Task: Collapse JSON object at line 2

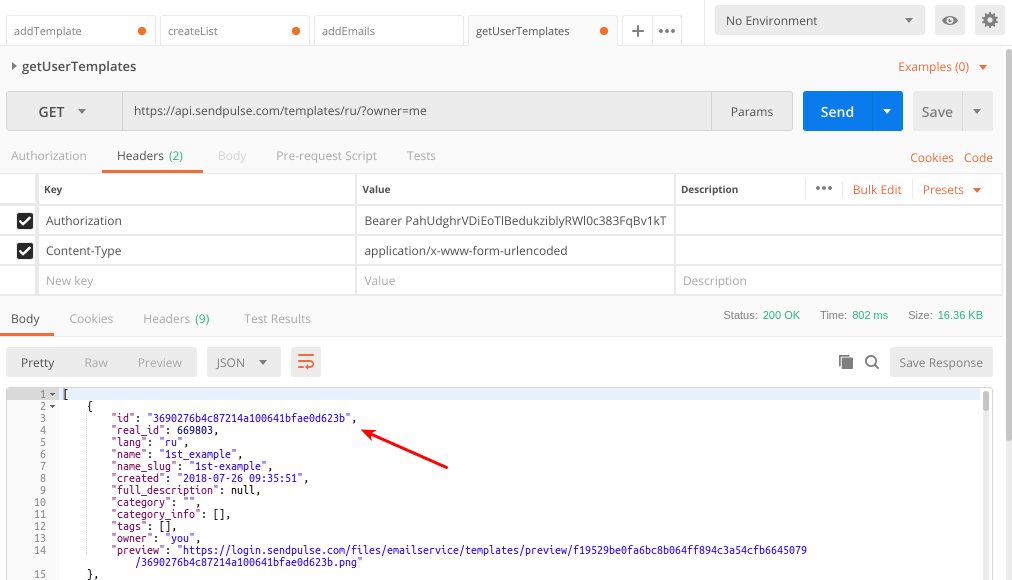Action: pos(53,407)
